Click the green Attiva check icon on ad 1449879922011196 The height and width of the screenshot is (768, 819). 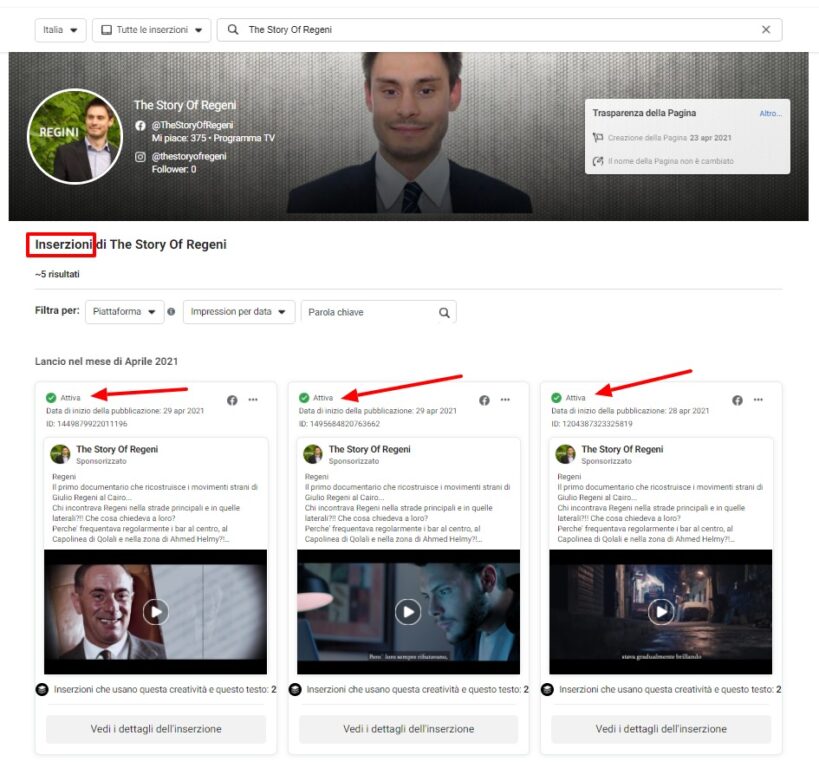click(51, 398)
